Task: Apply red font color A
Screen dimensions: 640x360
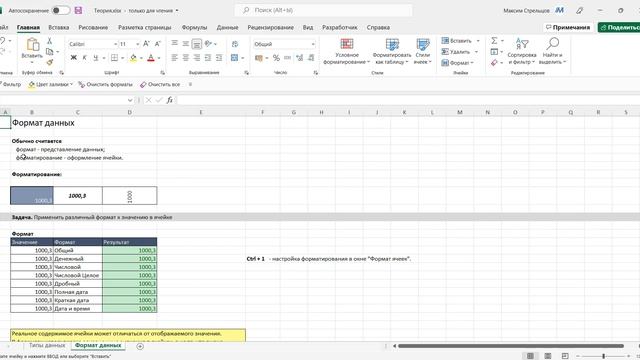Action: (x=151, y=58)
